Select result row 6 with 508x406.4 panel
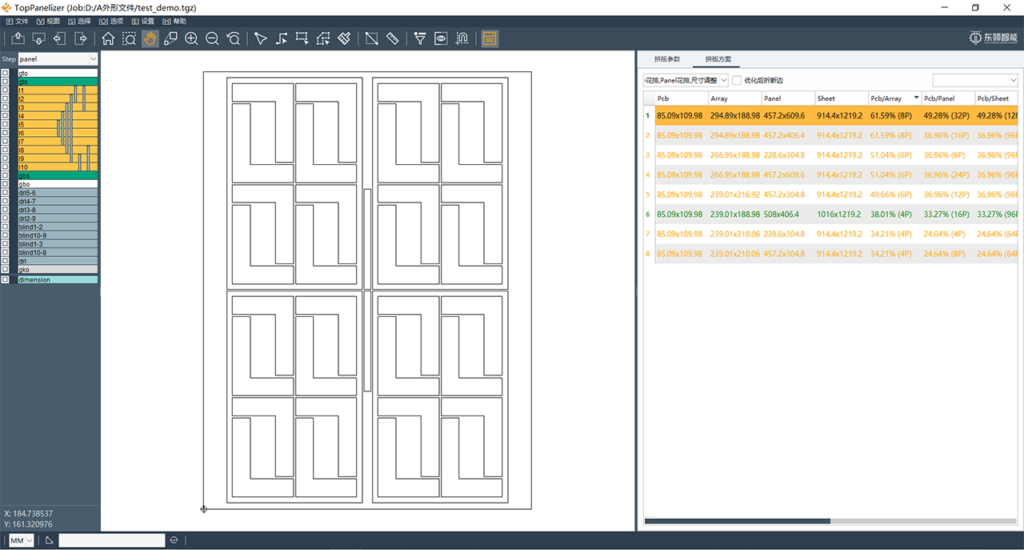 pos(831,214)
